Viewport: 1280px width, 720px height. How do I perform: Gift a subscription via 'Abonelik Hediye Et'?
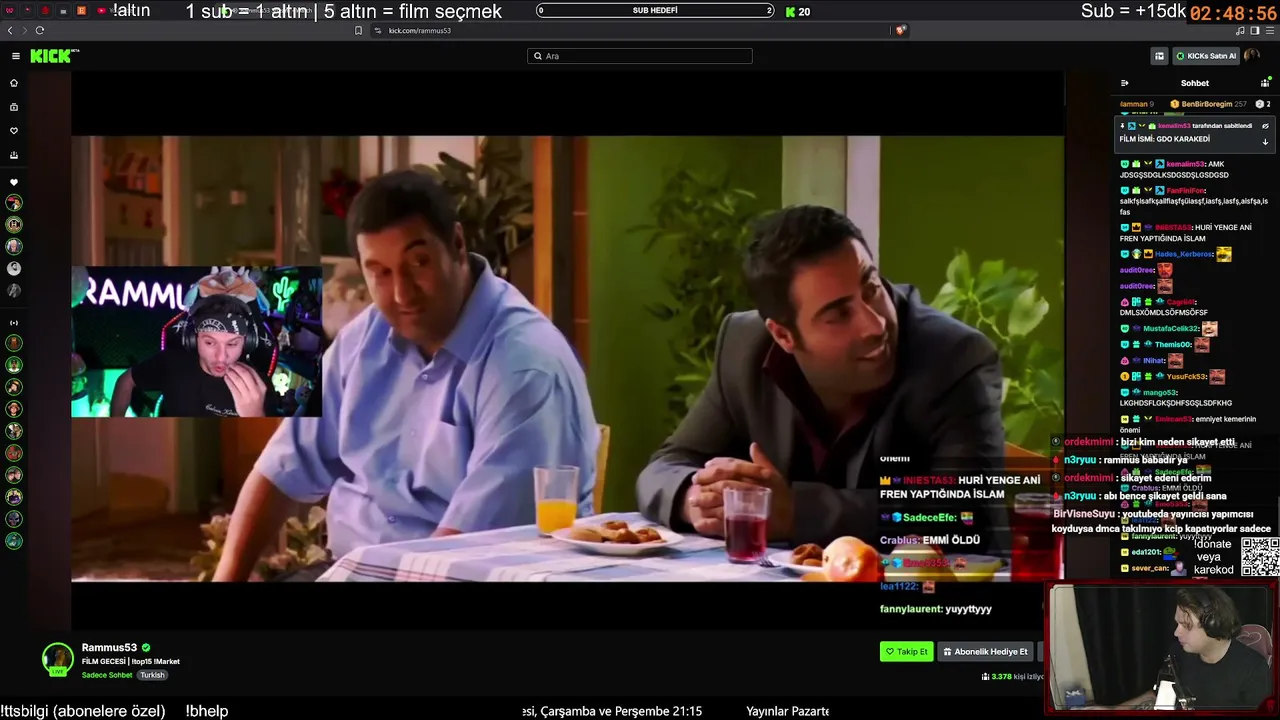(986, 652)
